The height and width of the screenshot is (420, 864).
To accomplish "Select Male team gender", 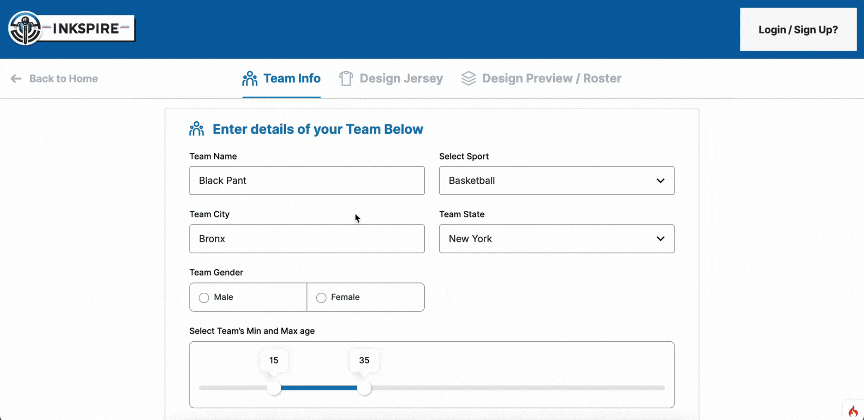I will (x=205, y=297).
